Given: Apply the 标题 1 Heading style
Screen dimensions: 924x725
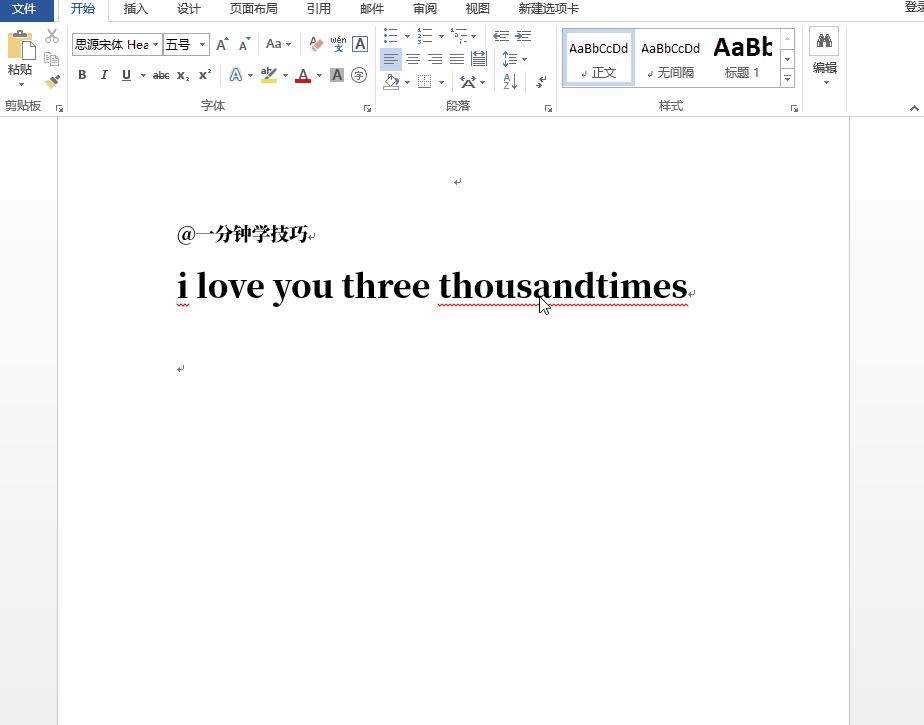Looking at the screenshot, I should pyautogui.click(x=742, y=58).
